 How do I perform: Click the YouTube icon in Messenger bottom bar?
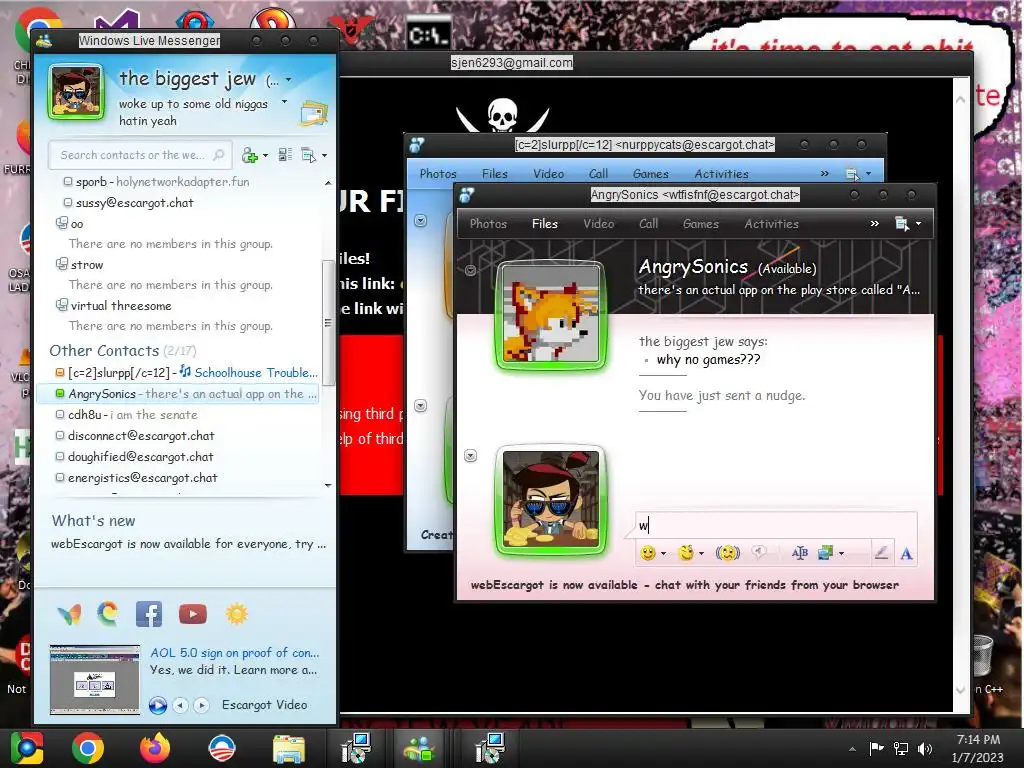point(193,614)
